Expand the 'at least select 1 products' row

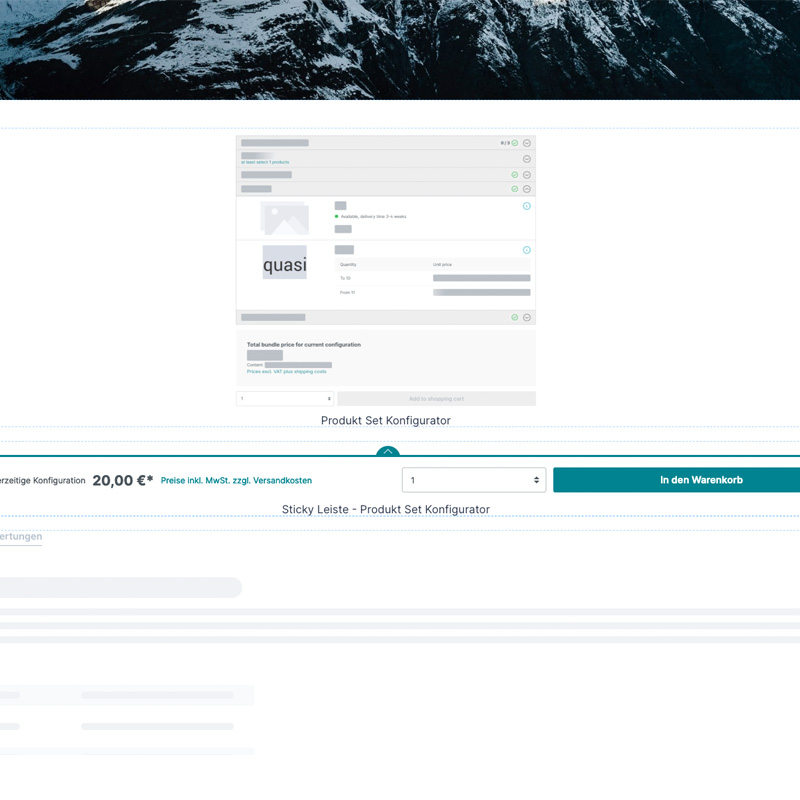(x=527, y=159)
